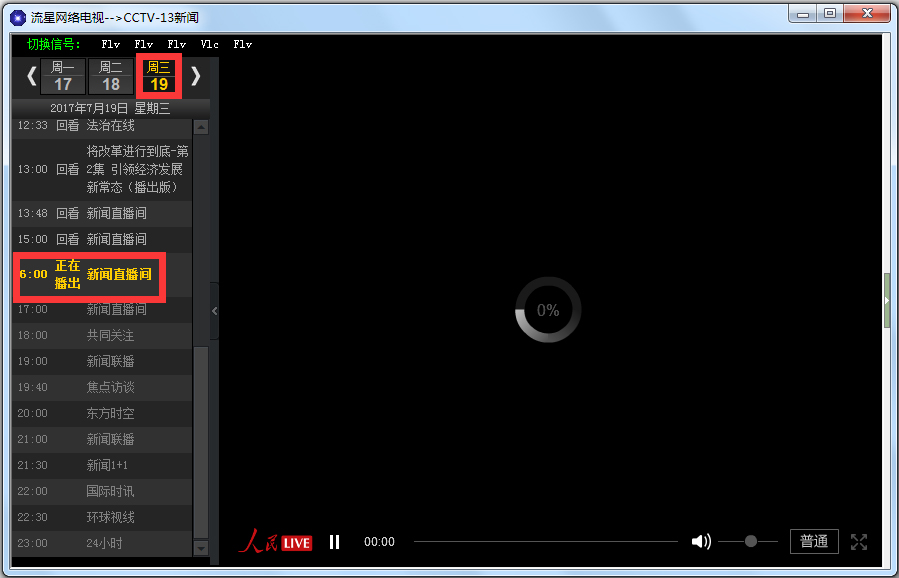Select the 周三 19 schedule tab
The image size is (899, 578).
click(158, 76)
